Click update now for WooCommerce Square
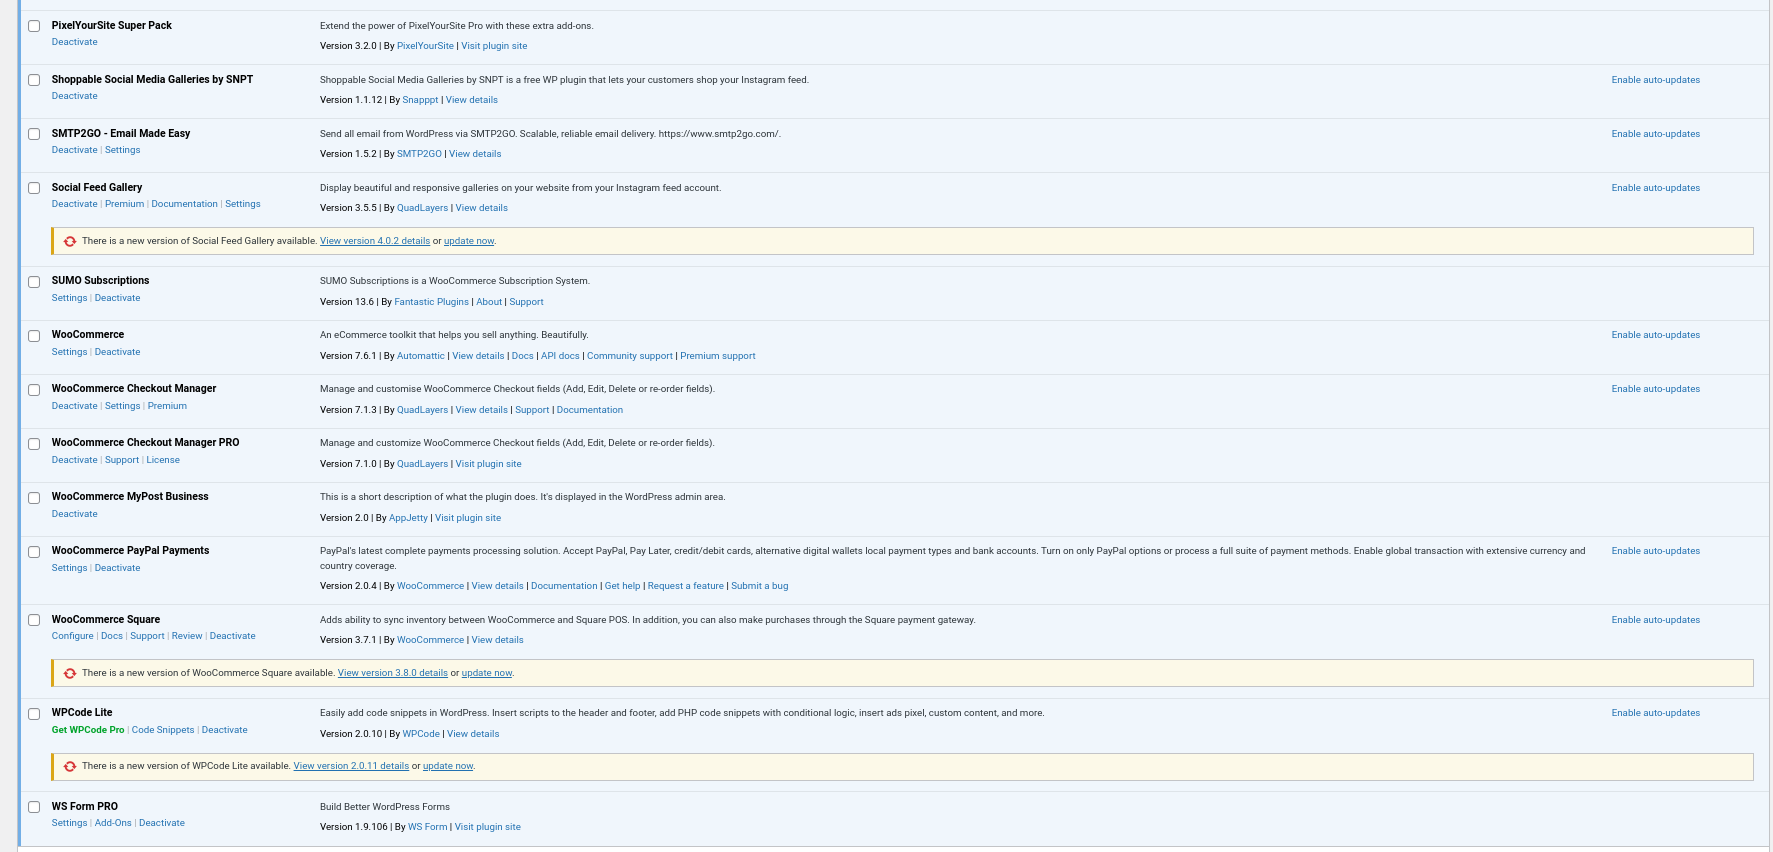Screen dimensions: 1773x852 (486, 673)
